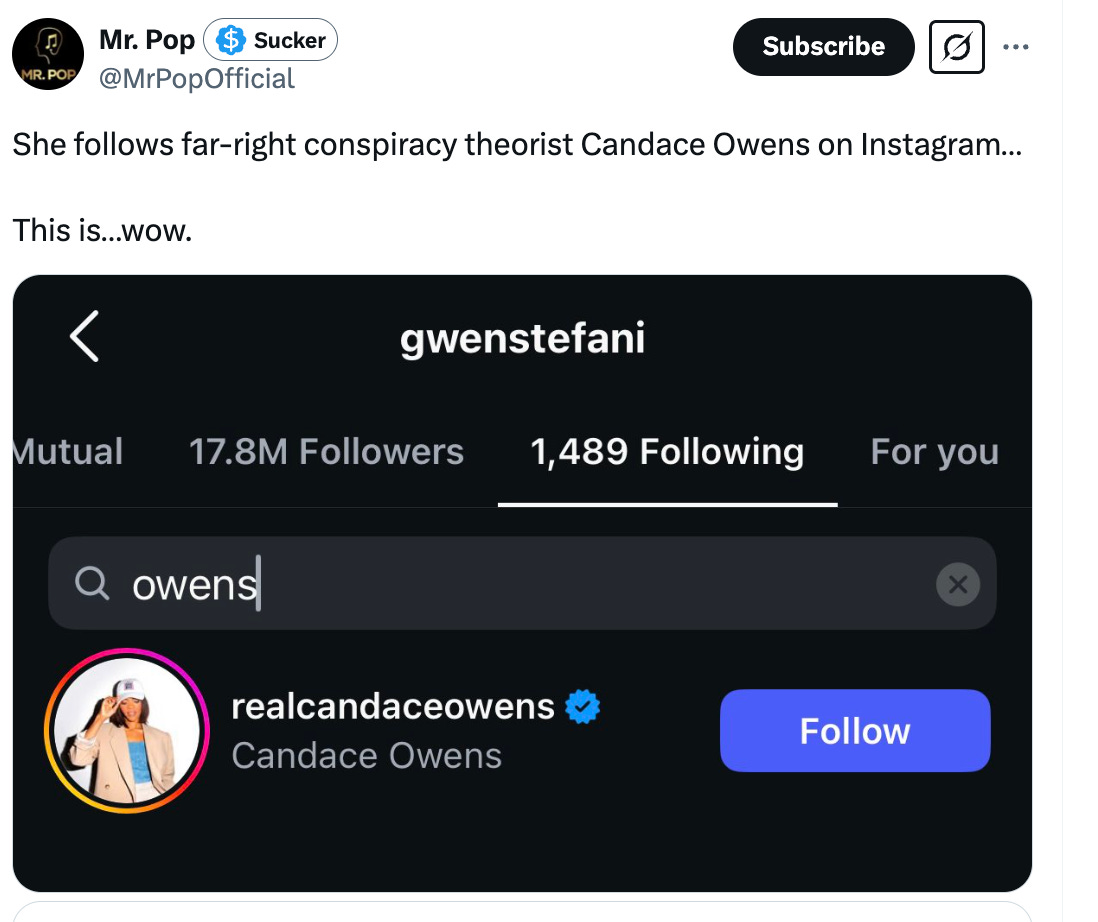This screenshot has height=922, width=1098.
Task: Switch to the '17.8M Followers' tab
Action: (327, 452)
